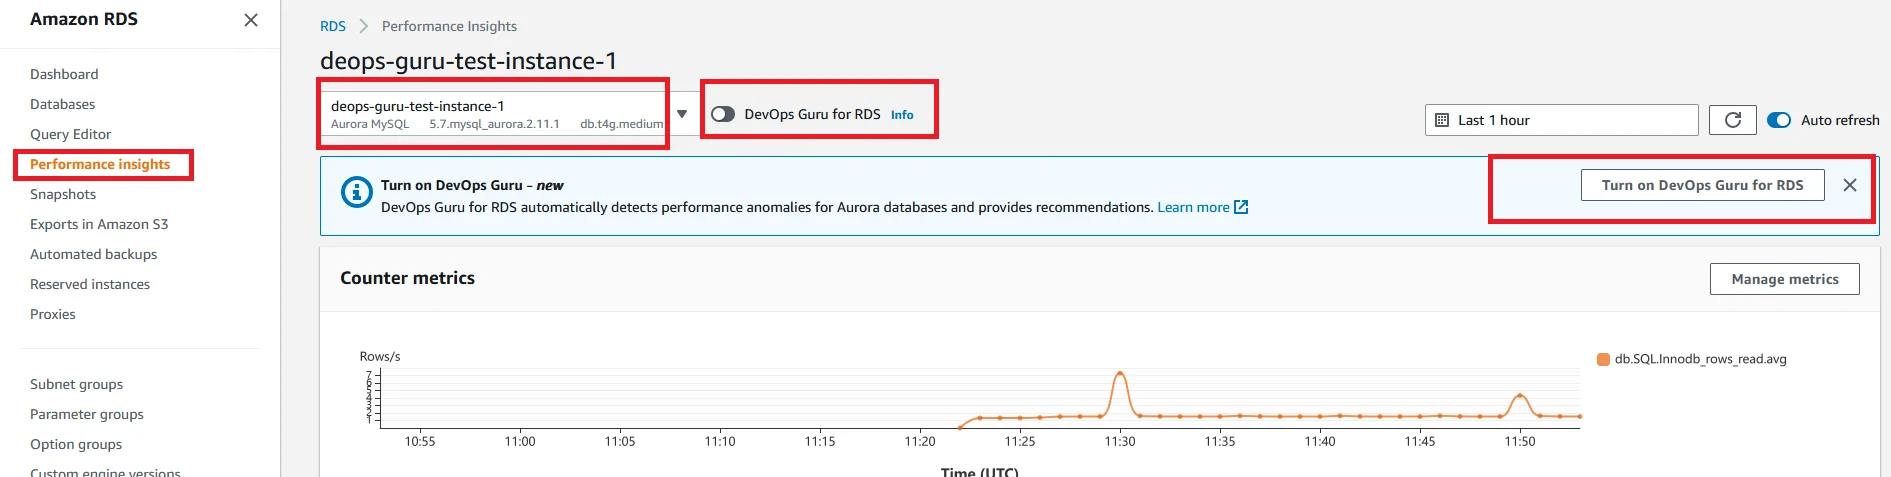Select Performance insights in sidebar
The height and width of the screenshot is (477, 1891).
tap(100, 164)
